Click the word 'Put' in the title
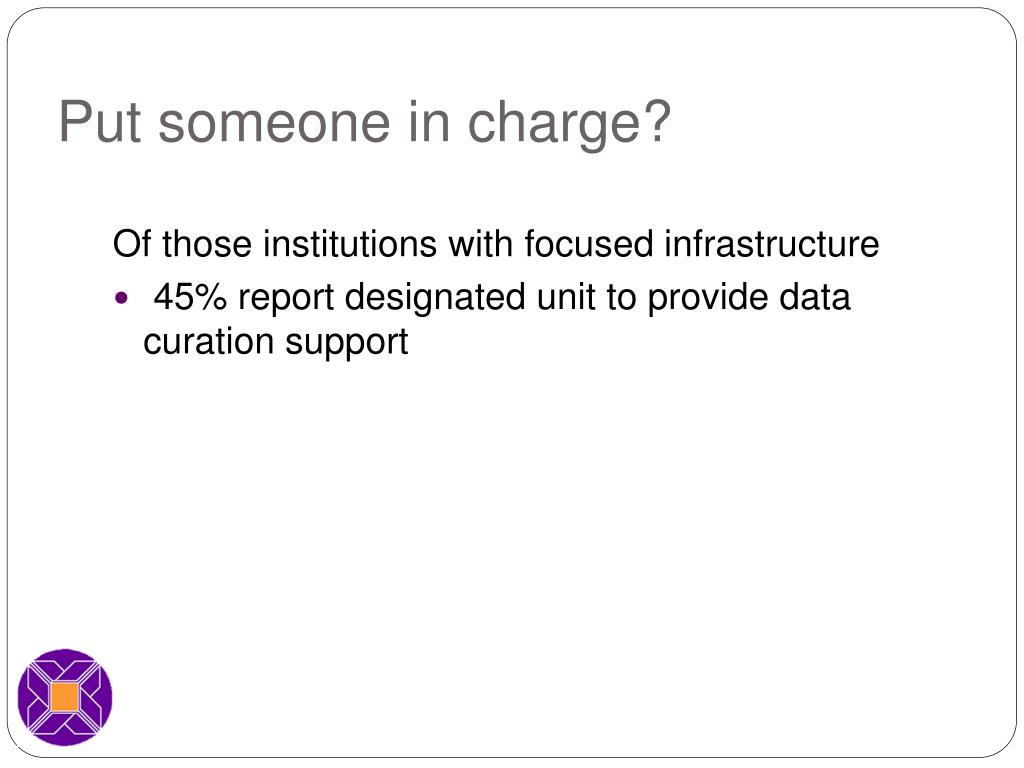This screenshot has height=768, width=1024. 100,121
